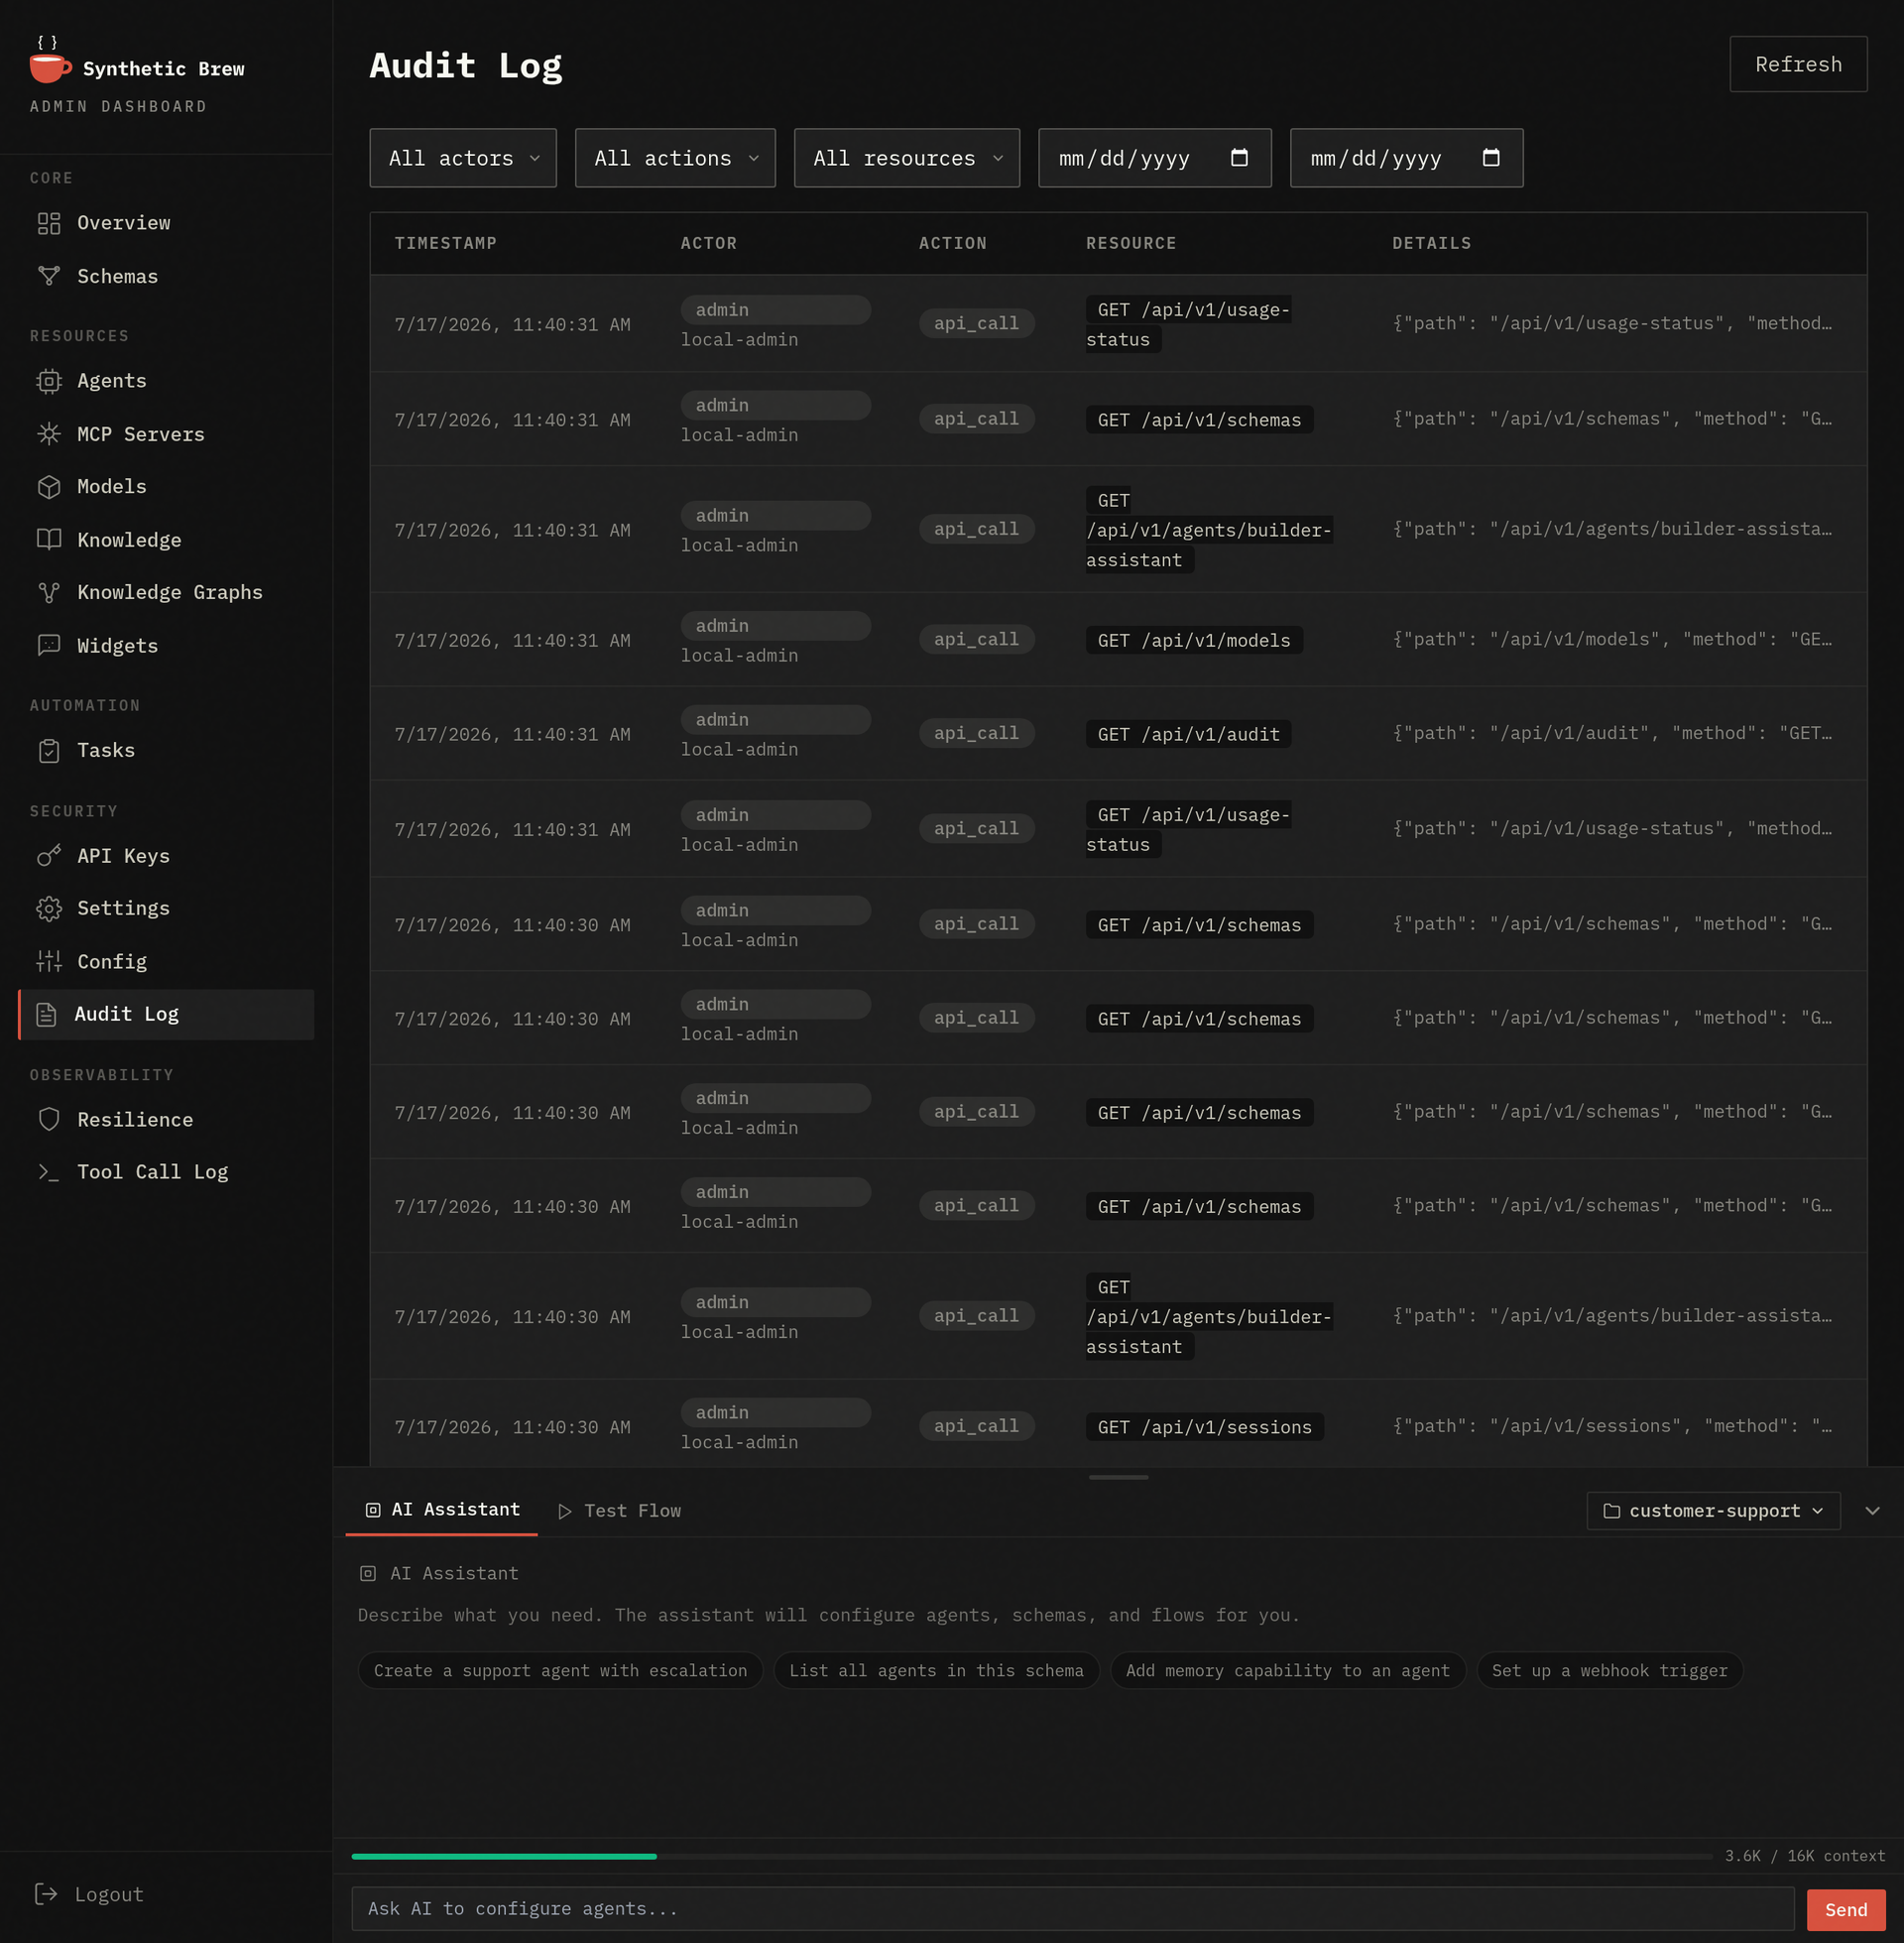Screen dimensions: 1904x1943
Task: Click the Logout arrow icon
Action: click(x=46, y=1894)
